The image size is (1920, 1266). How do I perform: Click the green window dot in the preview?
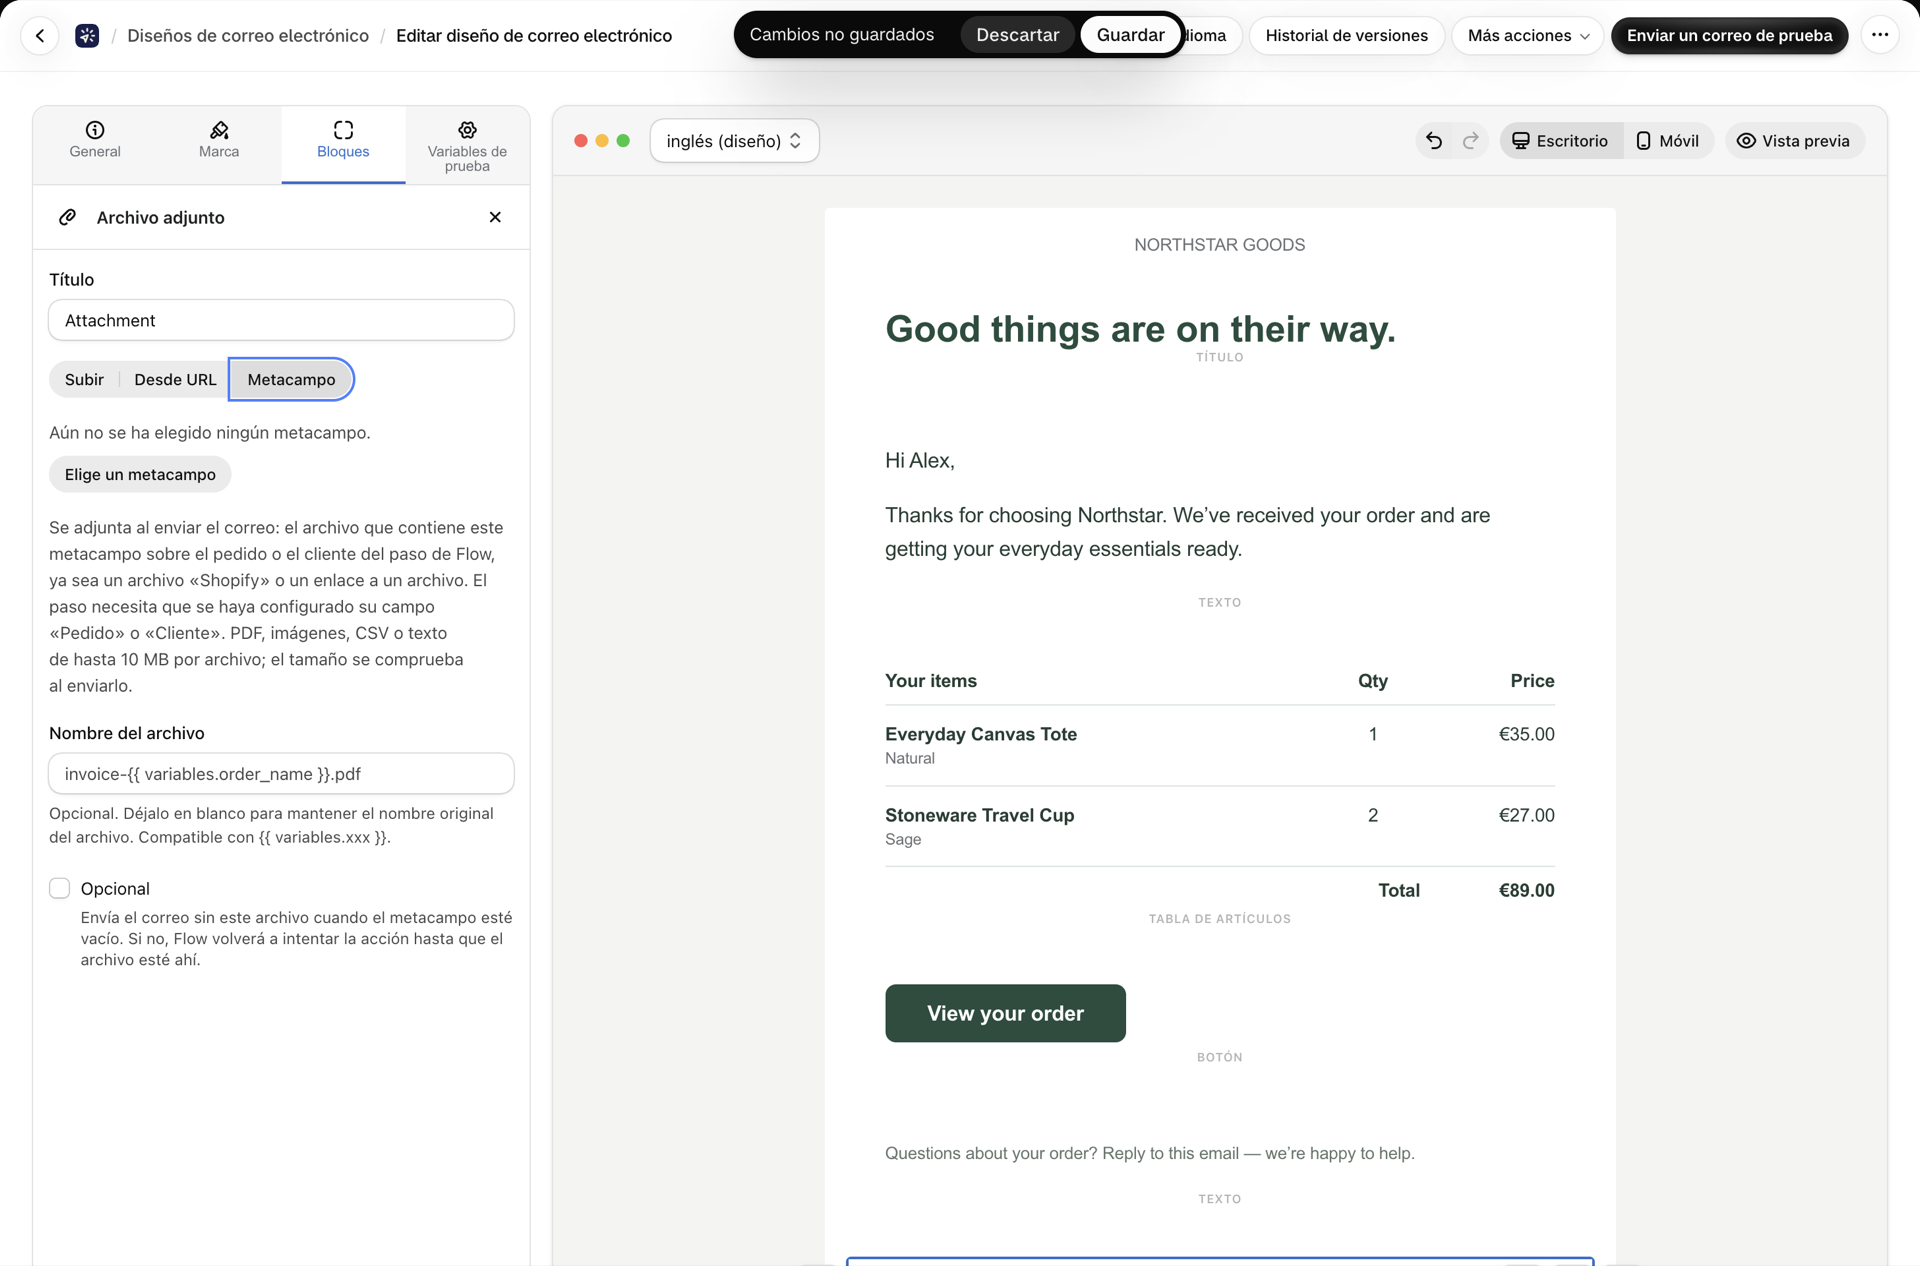point(623,141)
